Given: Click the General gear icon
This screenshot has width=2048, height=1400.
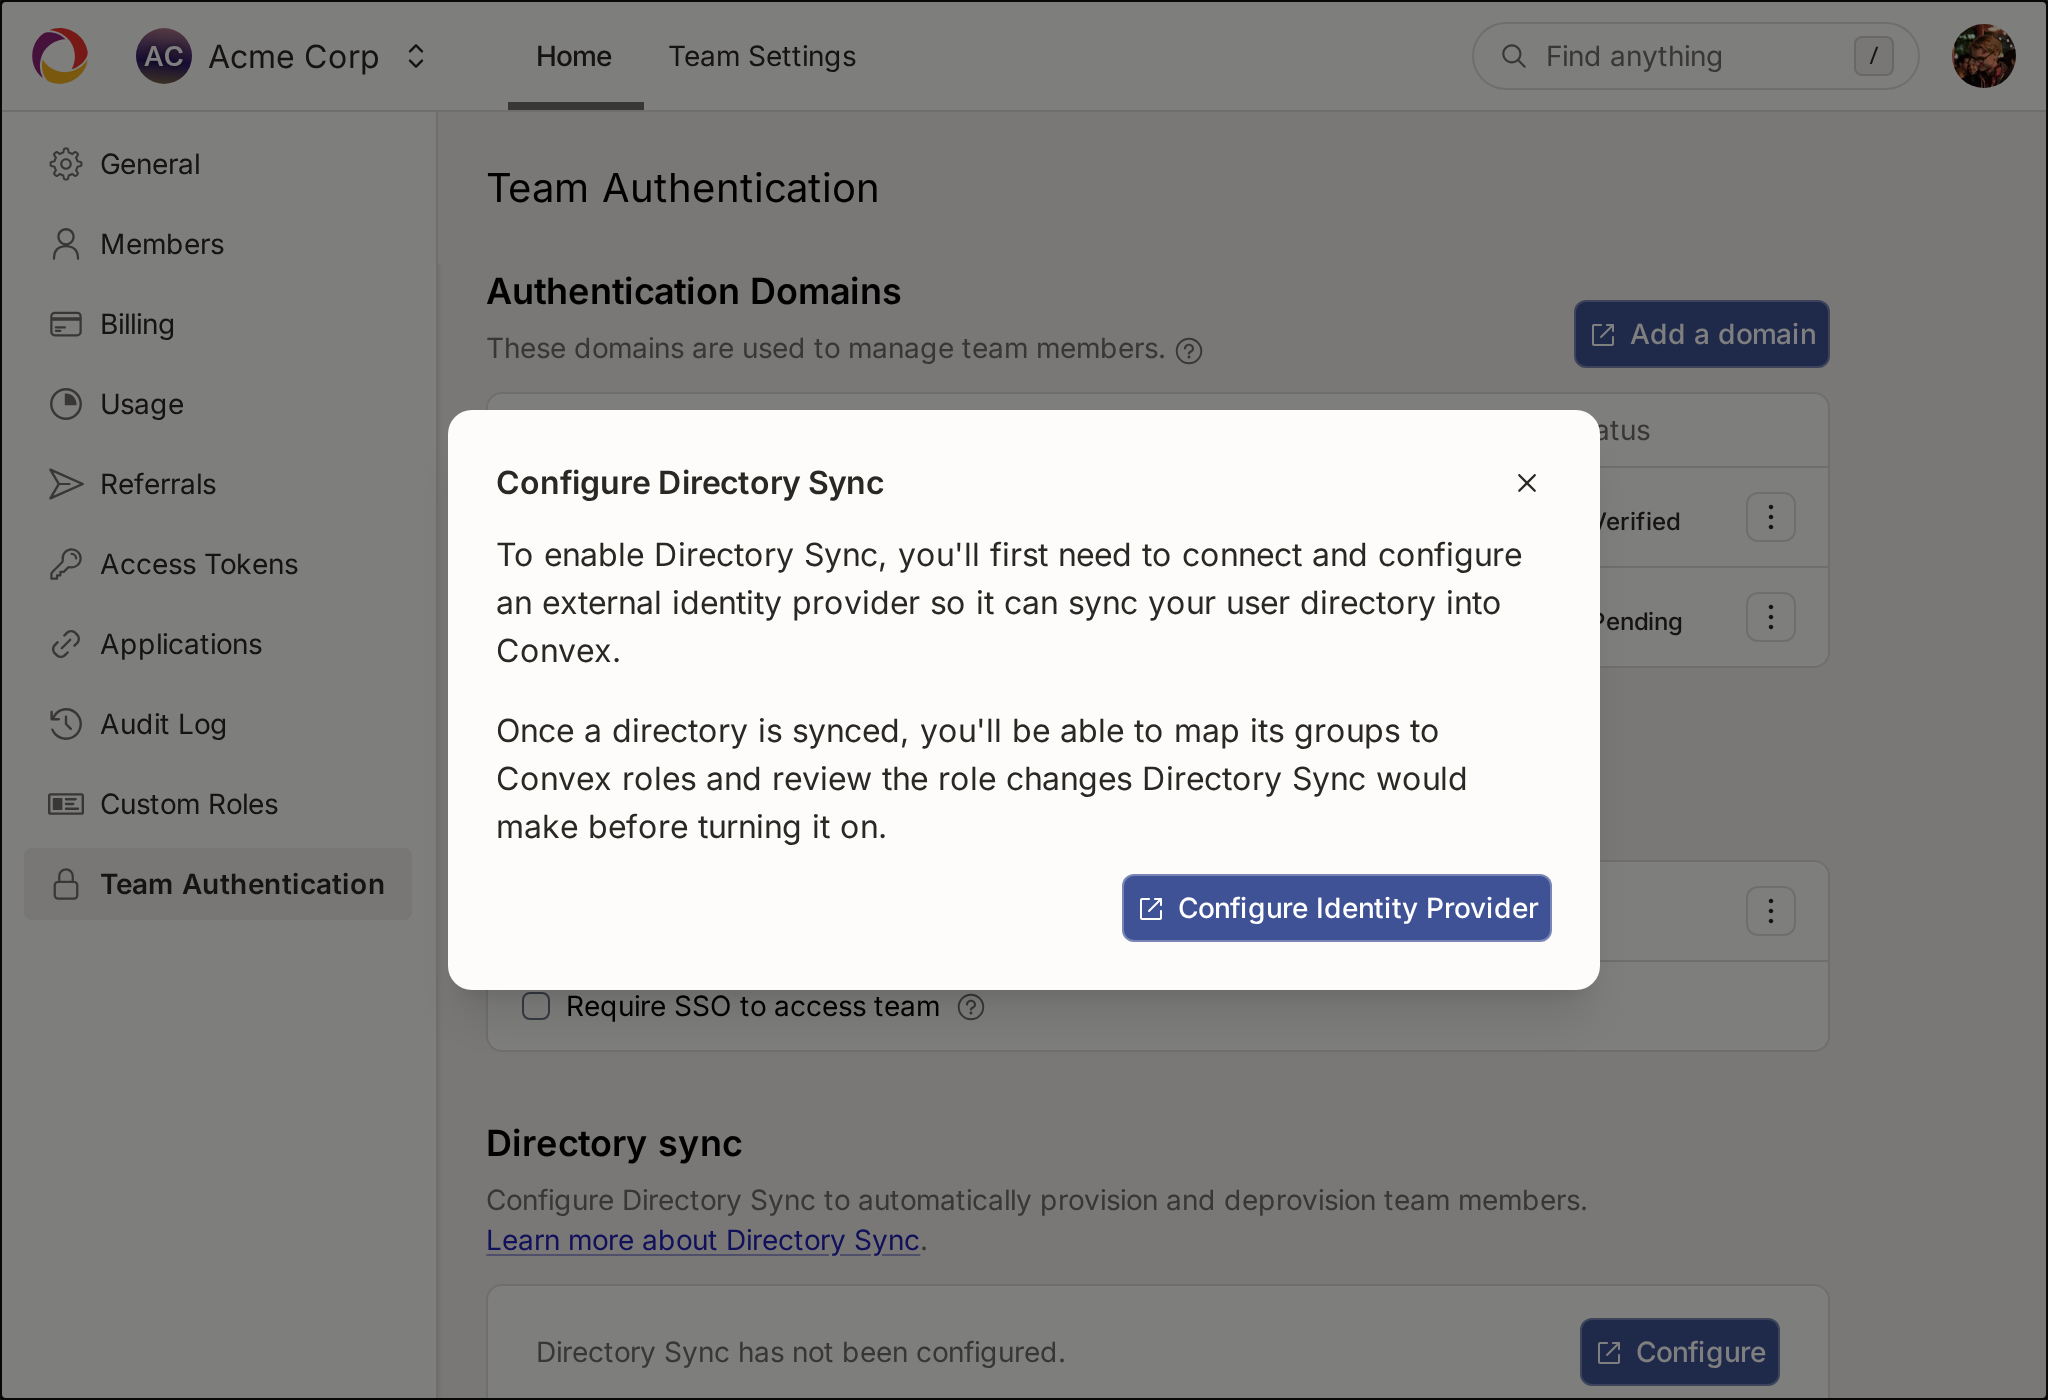Looking at the screenshot, I should click(66, 164).
